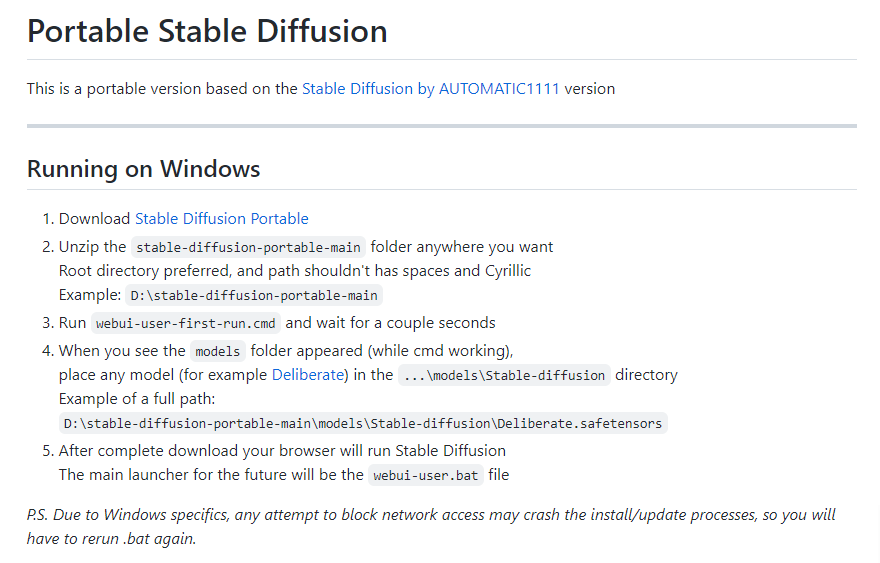Click the webui-user-first-run.cmd code text
This screenshot has width=880, height=563.
(186, 323)
